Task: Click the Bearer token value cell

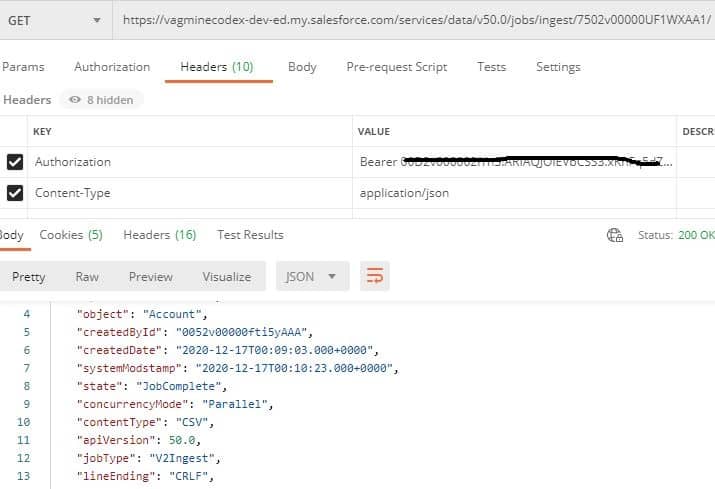Action: click(x=514, y=162)
